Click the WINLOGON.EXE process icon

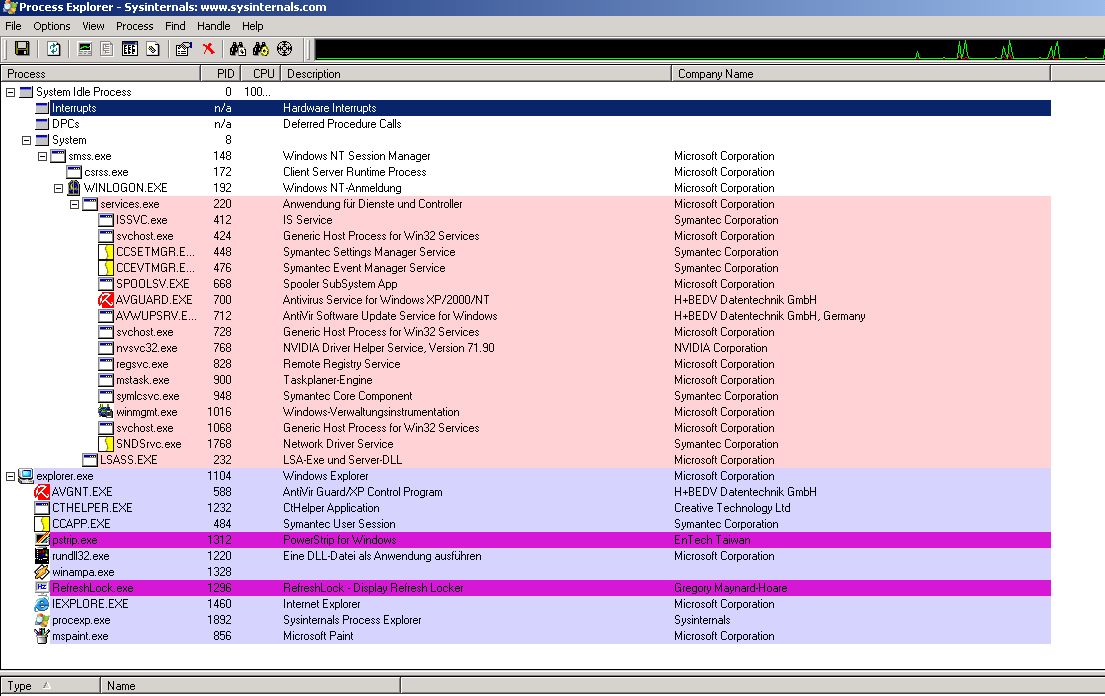pyautogui.click(x=74, y=188)
